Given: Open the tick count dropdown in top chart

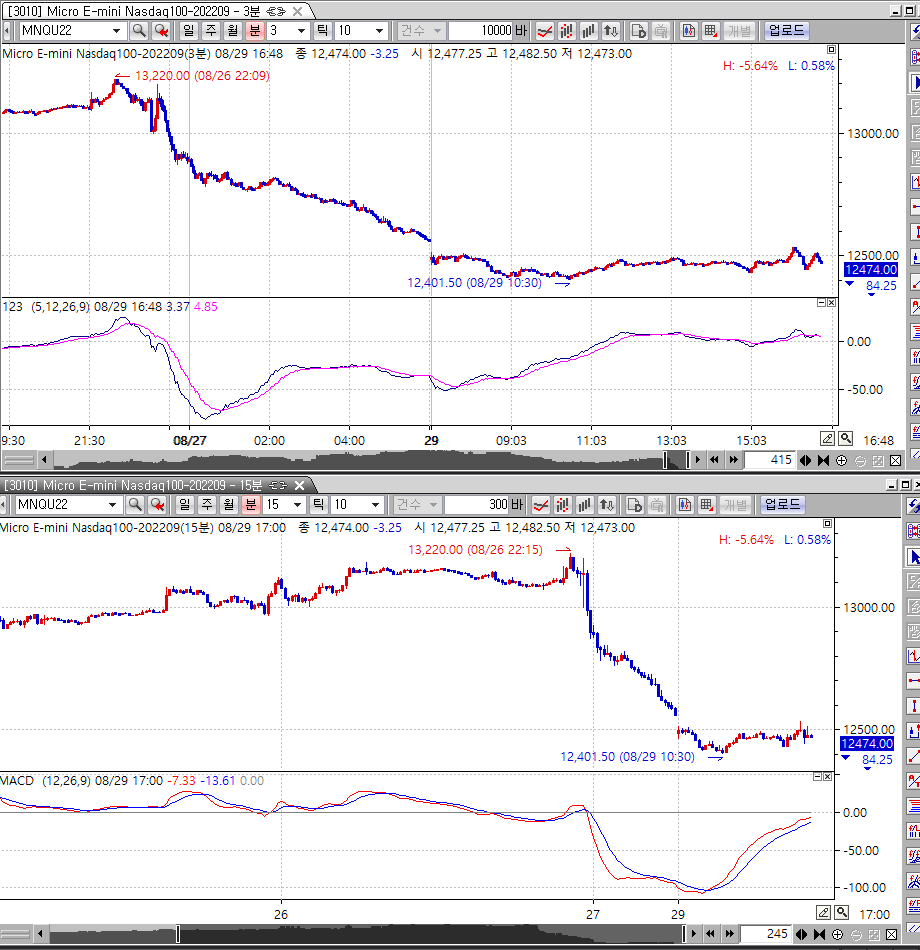Looking at the screenshot, I should (379, 30).
